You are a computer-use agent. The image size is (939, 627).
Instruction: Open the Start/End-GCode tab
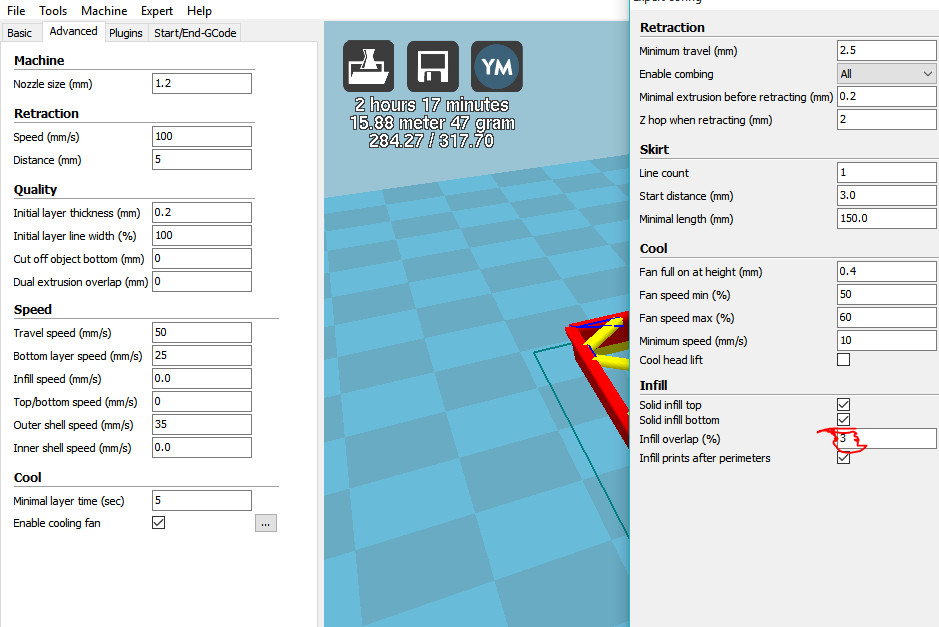[x=195, y=33]
